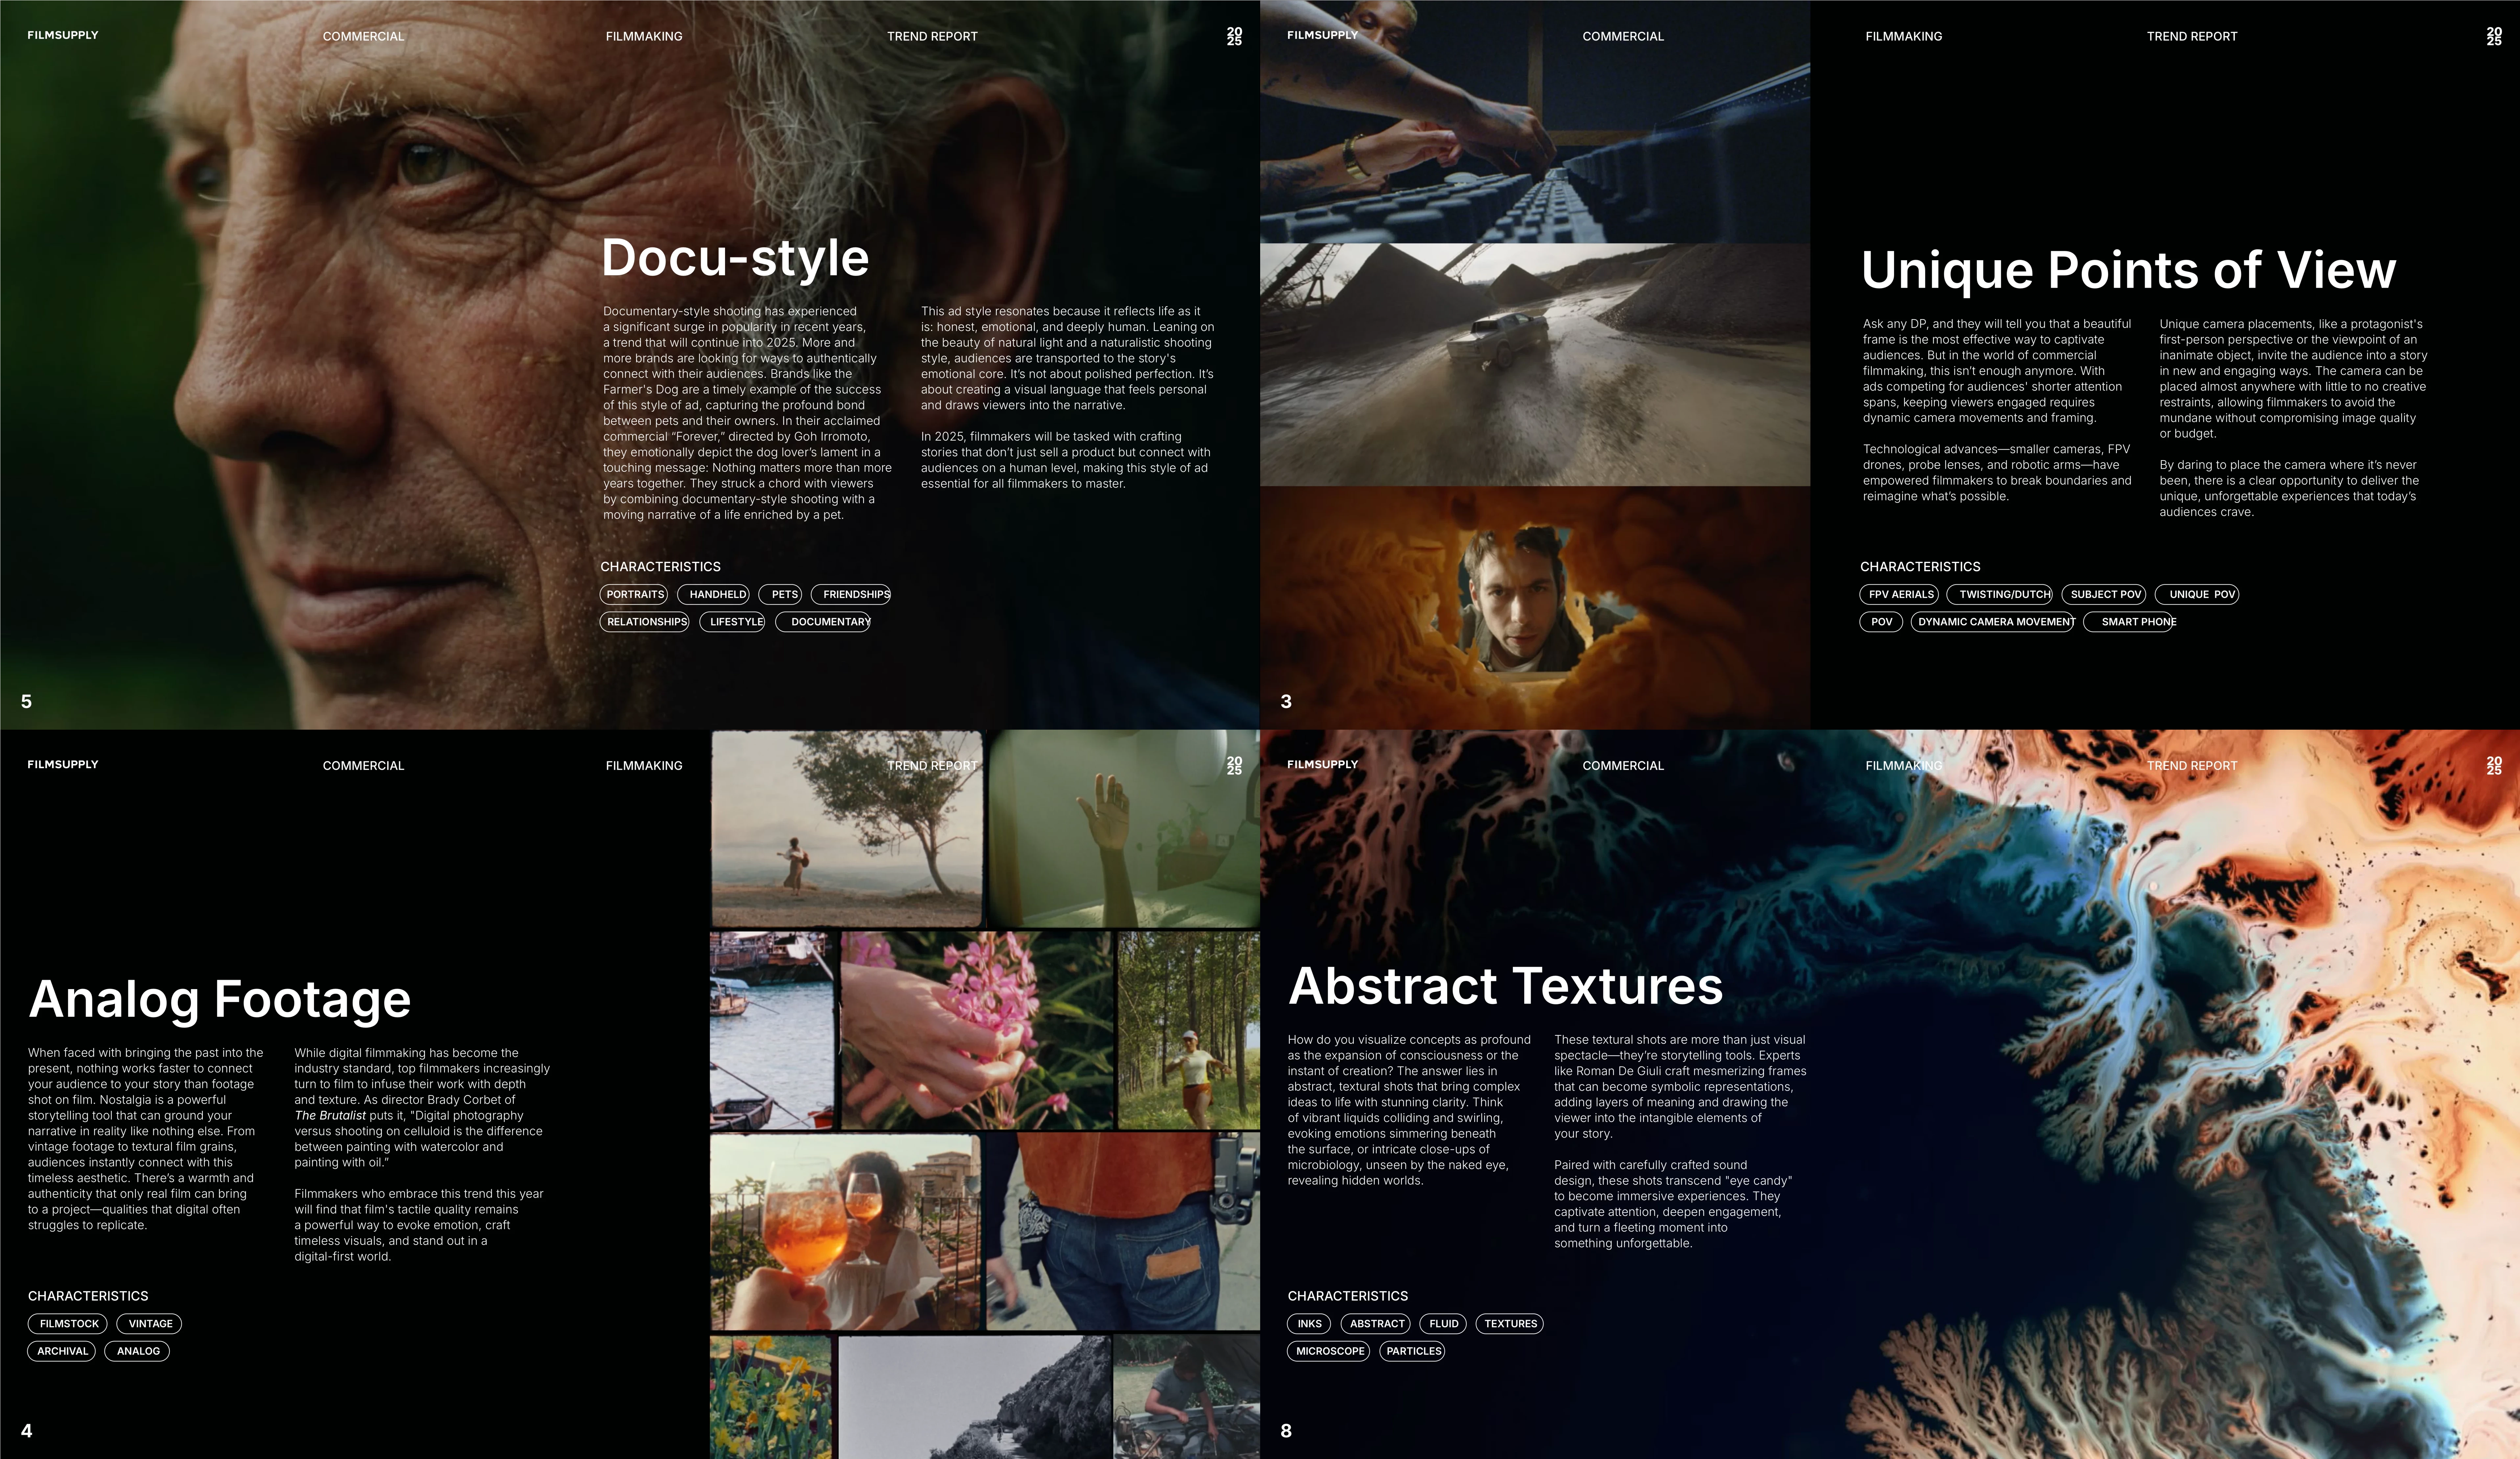
Task: Open the orange cocktail glasses frame
Action: point(846,1232)
